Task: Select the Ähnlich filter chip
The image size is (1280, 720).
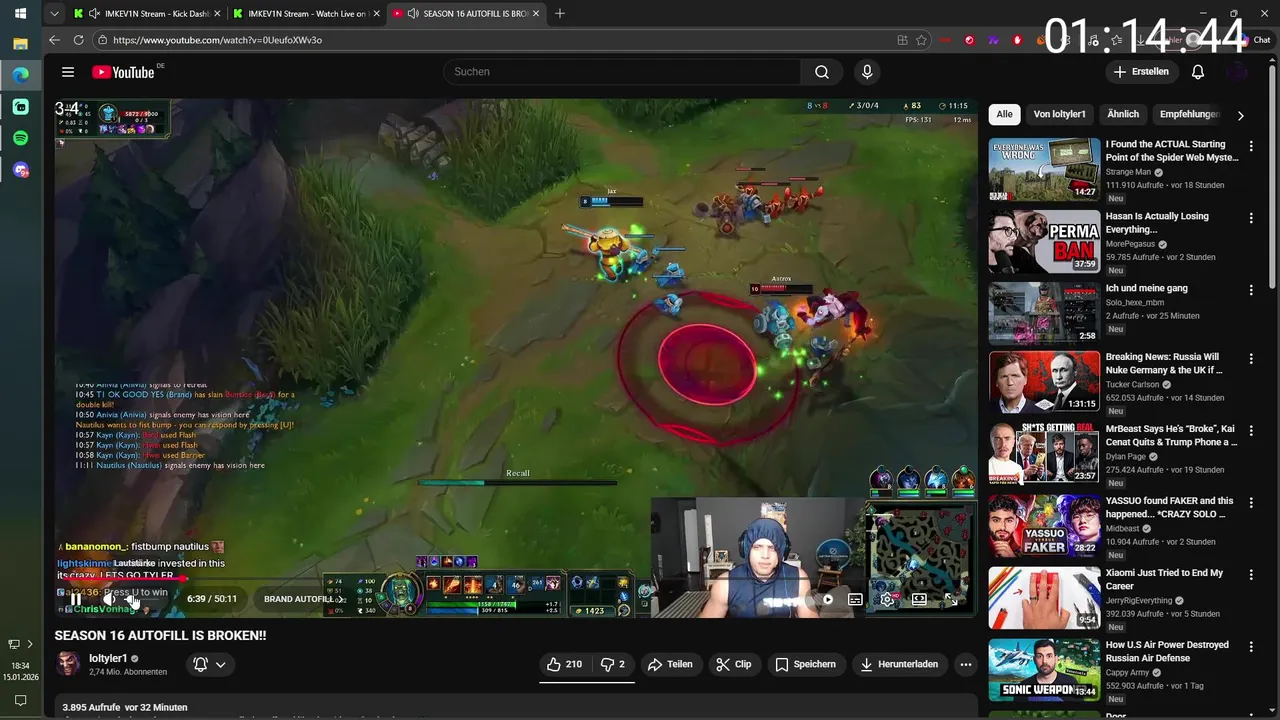Action: point(1123,114)
